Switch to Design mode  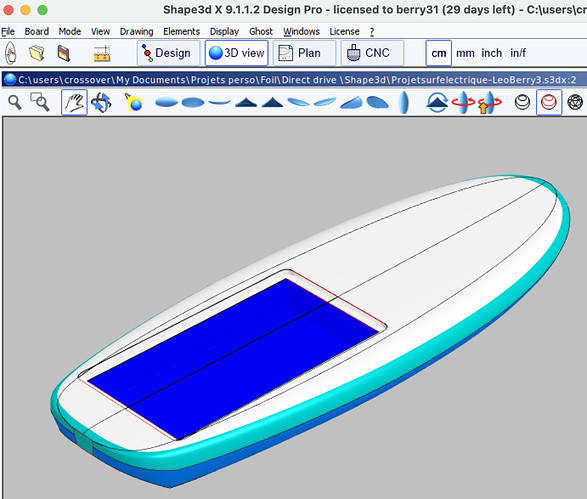pos(168,53)
